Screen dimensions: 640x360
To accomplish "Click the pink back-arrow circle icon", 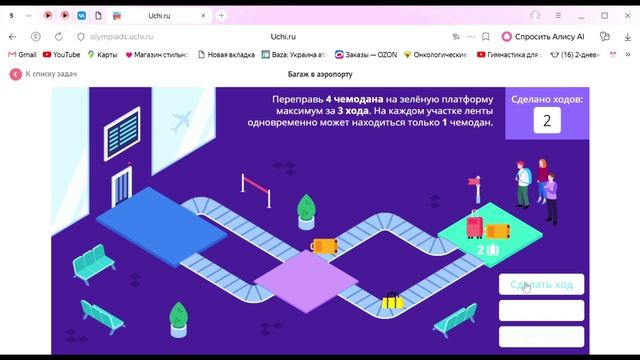I will coord(16,74).
